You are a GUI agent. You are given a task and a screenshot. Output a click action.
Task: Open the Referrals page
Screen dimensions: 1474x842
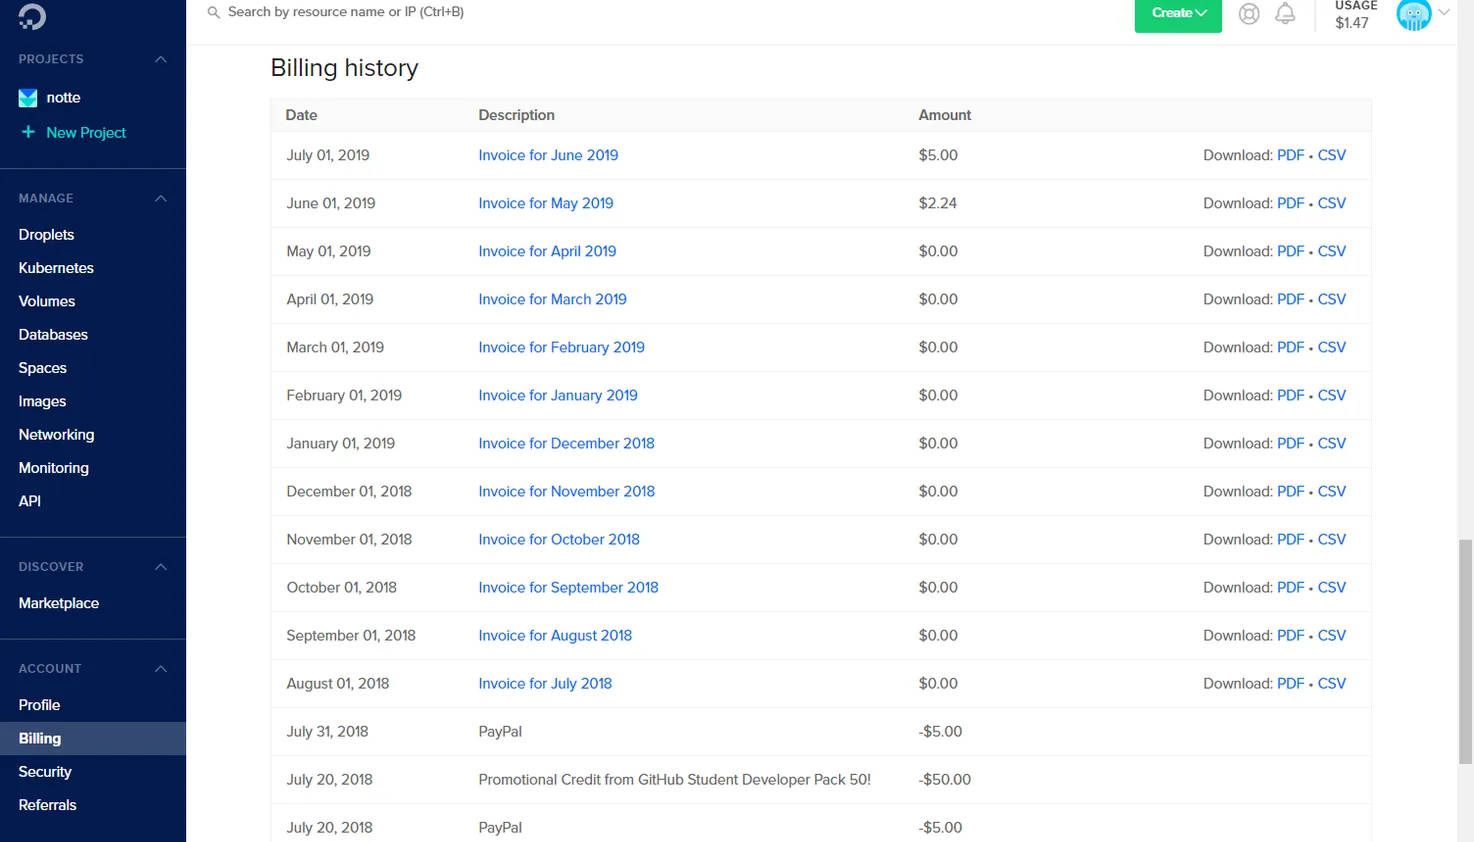pyautogui.click(x=47, y=805)
